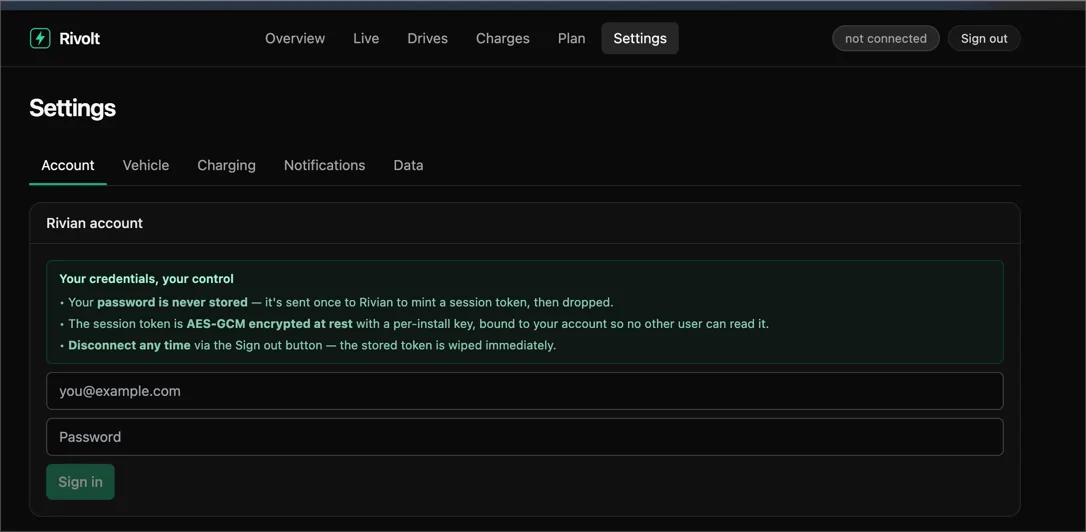Navigate to the Plan page
Image resolution: width=1086 pixels, height=532 pixels.
pos(571,38)
